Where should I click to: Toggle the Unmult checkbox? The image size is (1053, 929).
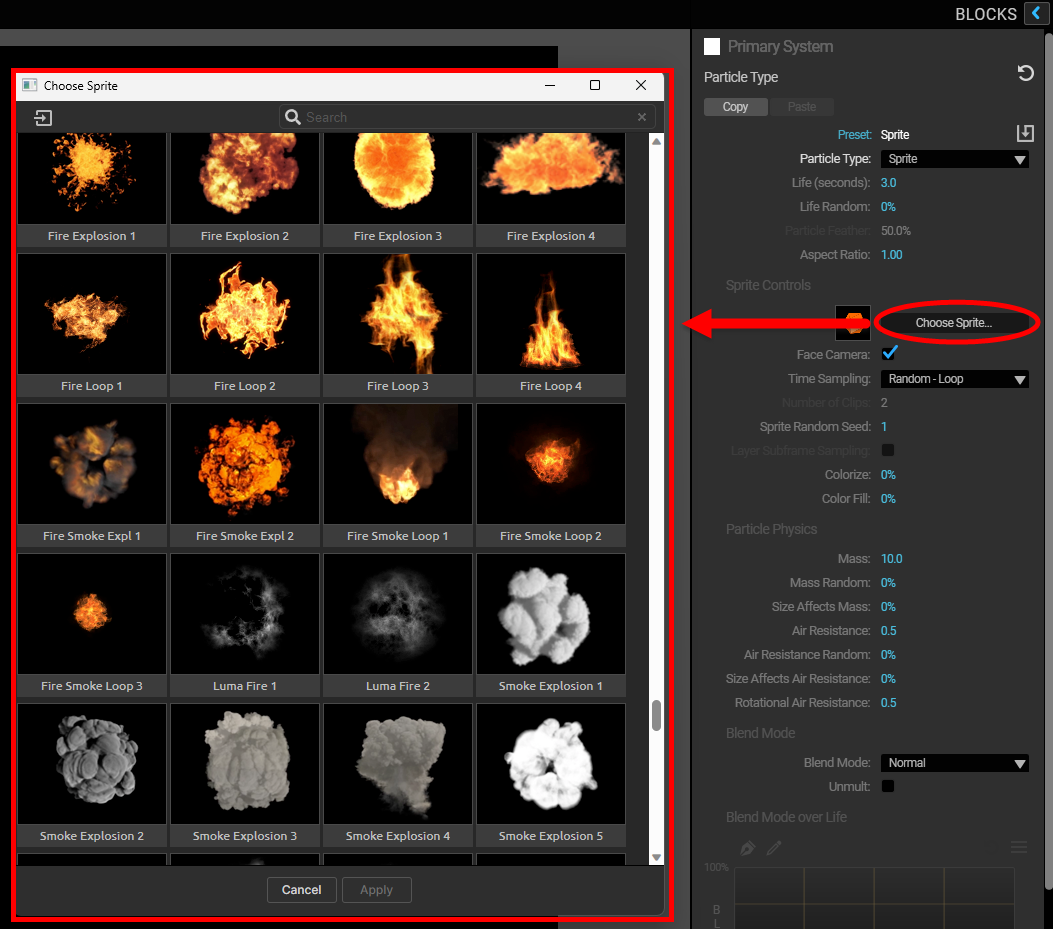(x=888, y=786)
